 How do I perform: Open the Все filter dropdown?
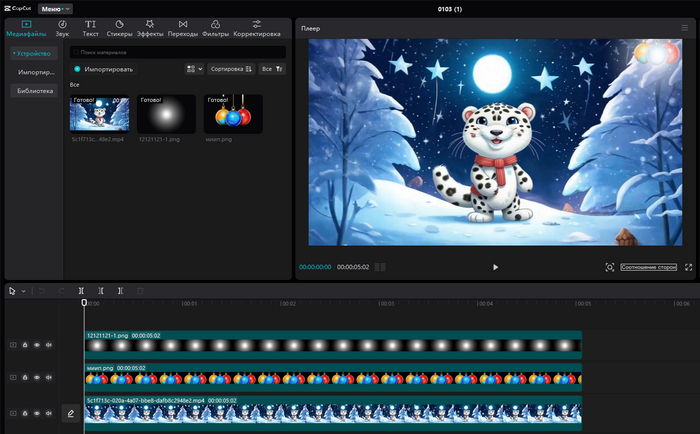272,69
